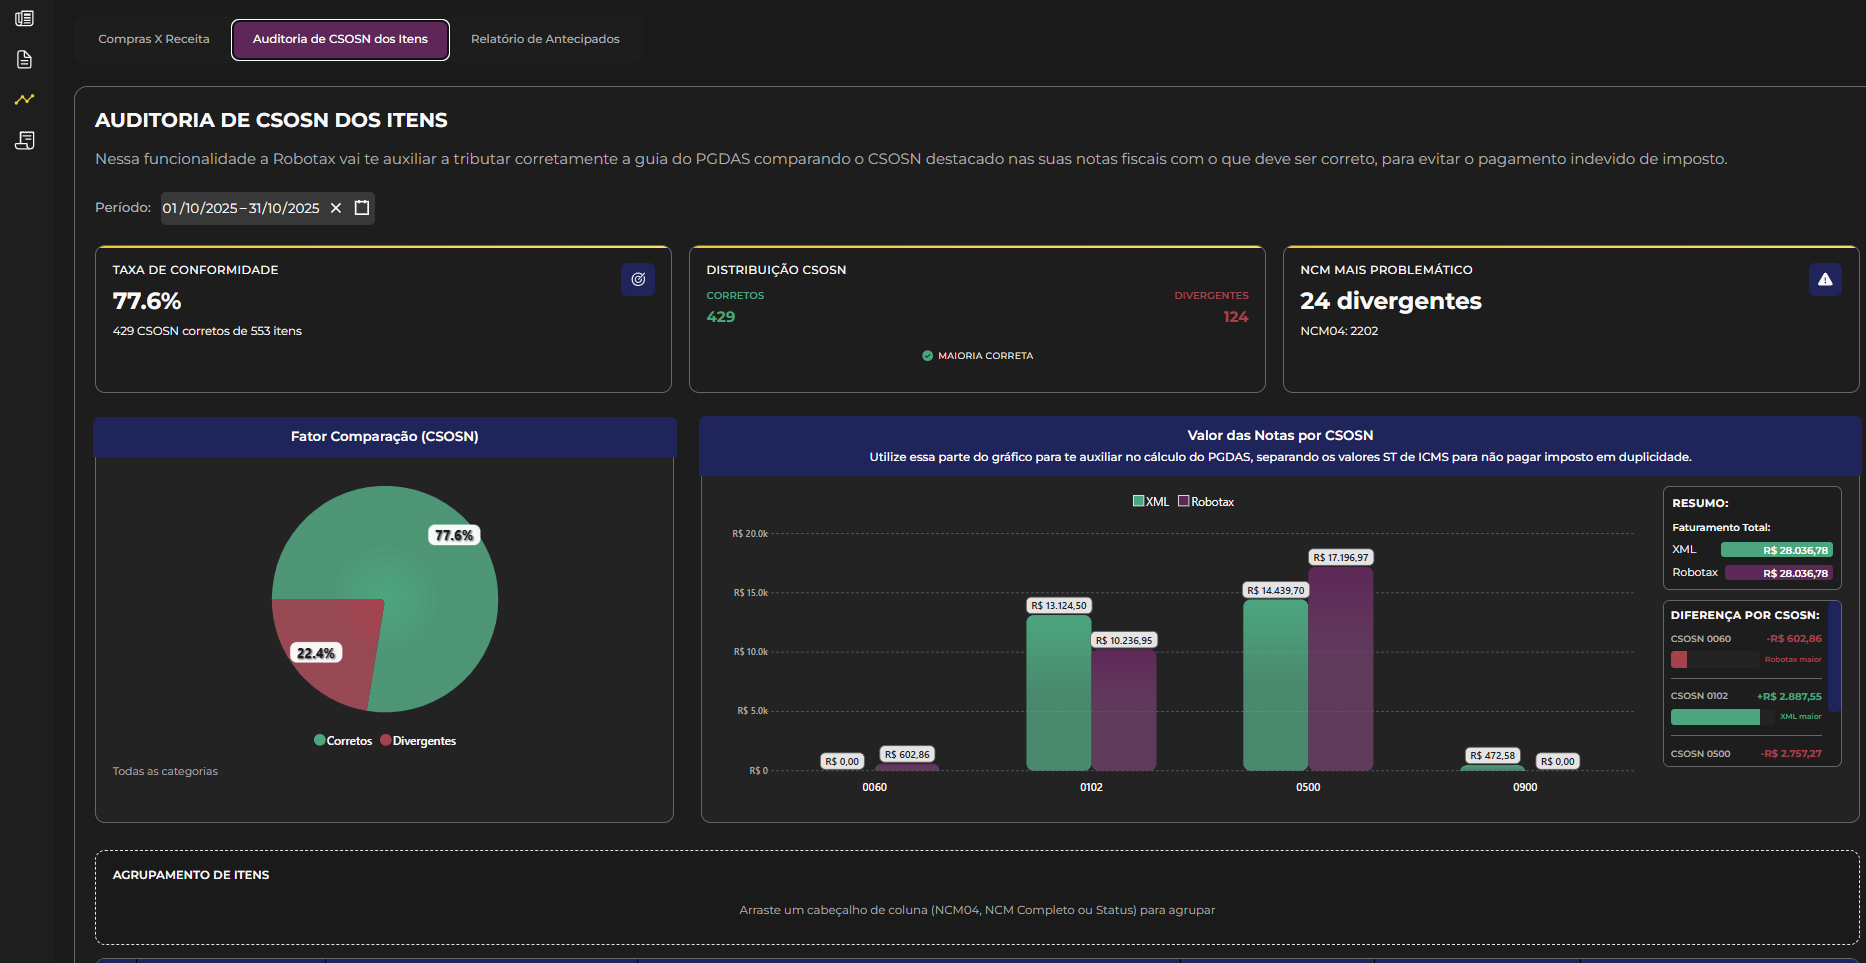Click warning triangle icon on NCM card
This screenshot has height=963, width=1866.
click(1825, 280)
